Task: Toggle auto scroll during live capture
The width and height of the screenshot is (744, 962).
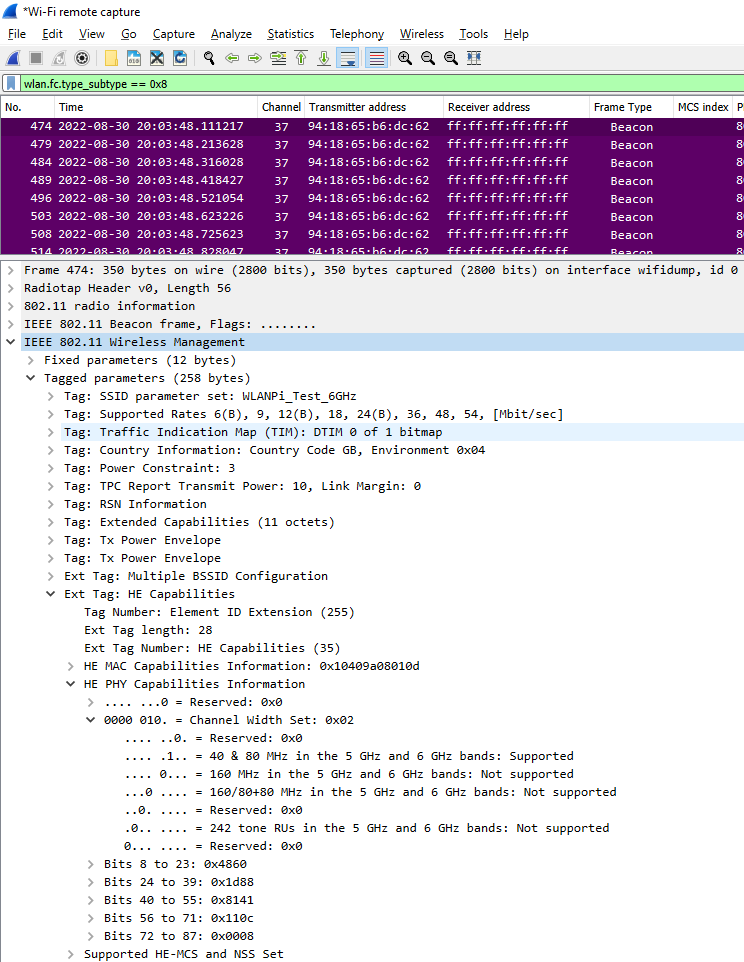Action: click(347, 58)
